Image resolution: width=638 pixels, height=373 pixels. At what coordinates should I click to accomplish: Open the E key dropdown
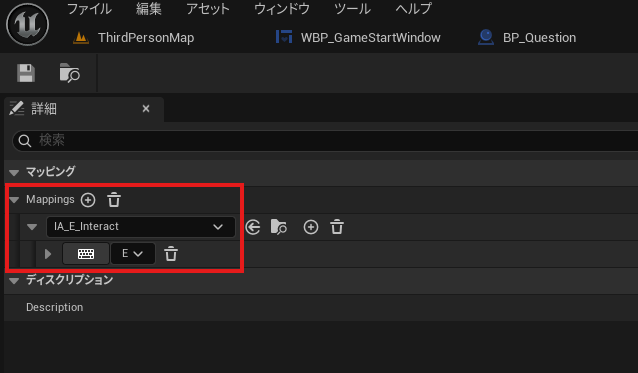133,254
